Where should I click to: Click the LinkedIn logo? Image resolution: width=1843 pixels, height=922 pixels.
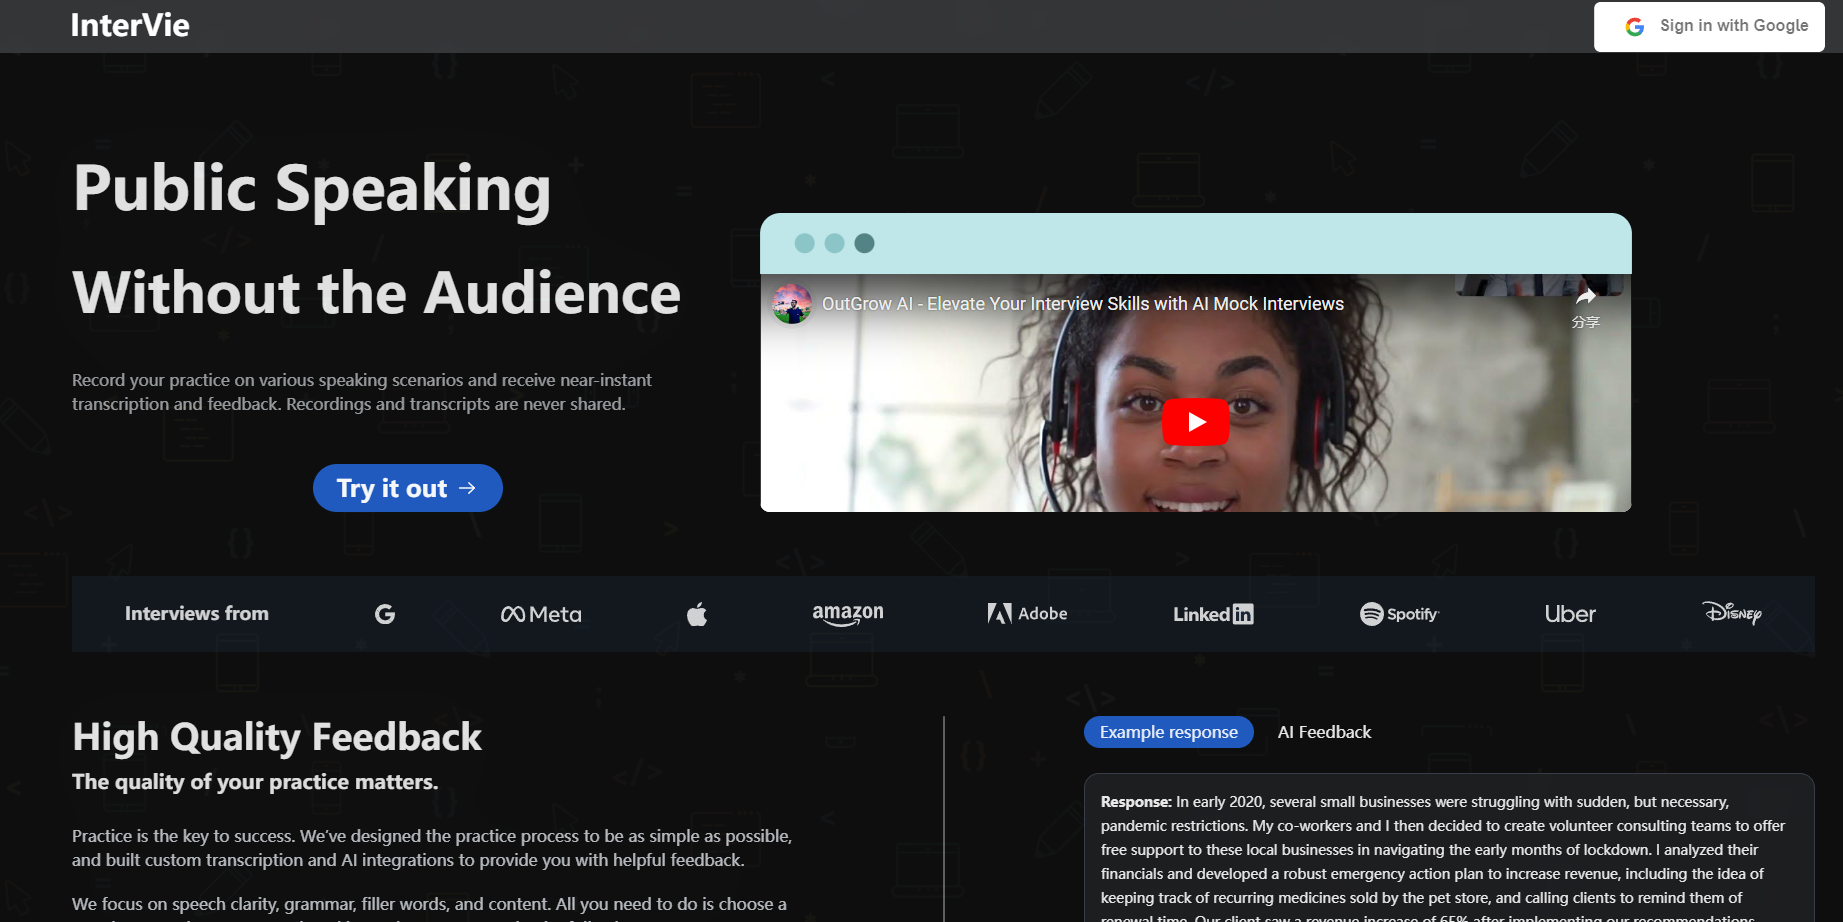(x=1213, y=614)
